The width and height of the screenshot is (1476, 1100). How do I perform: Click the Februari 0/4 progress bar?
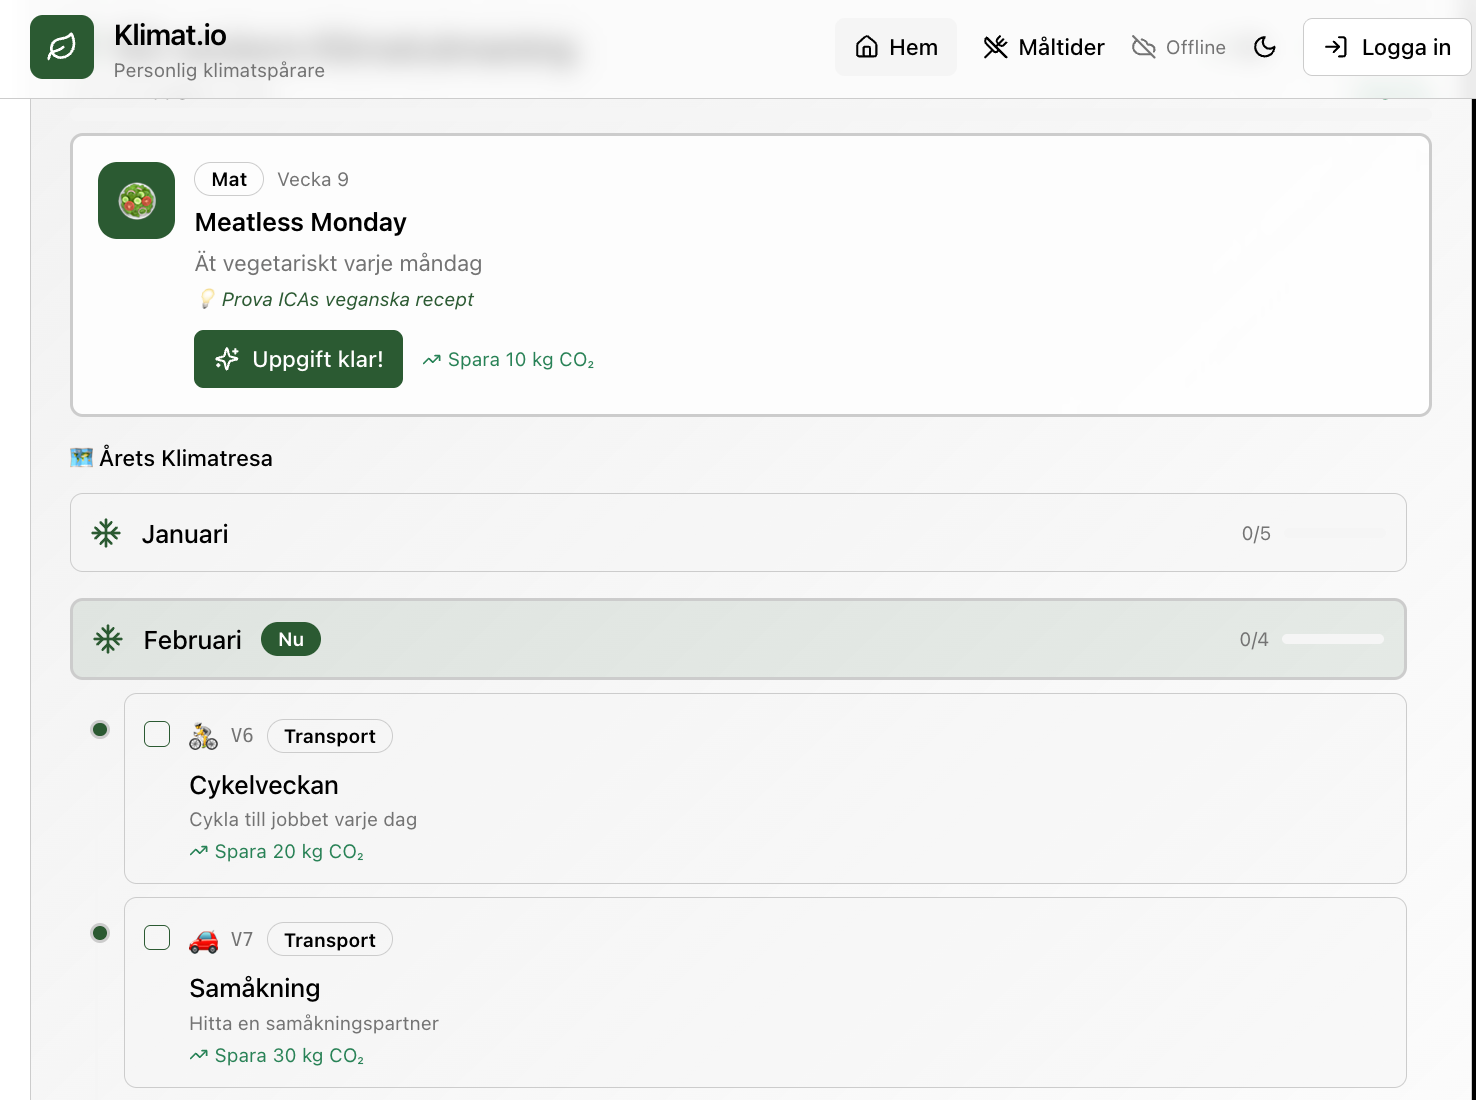tap(1333, 639)
